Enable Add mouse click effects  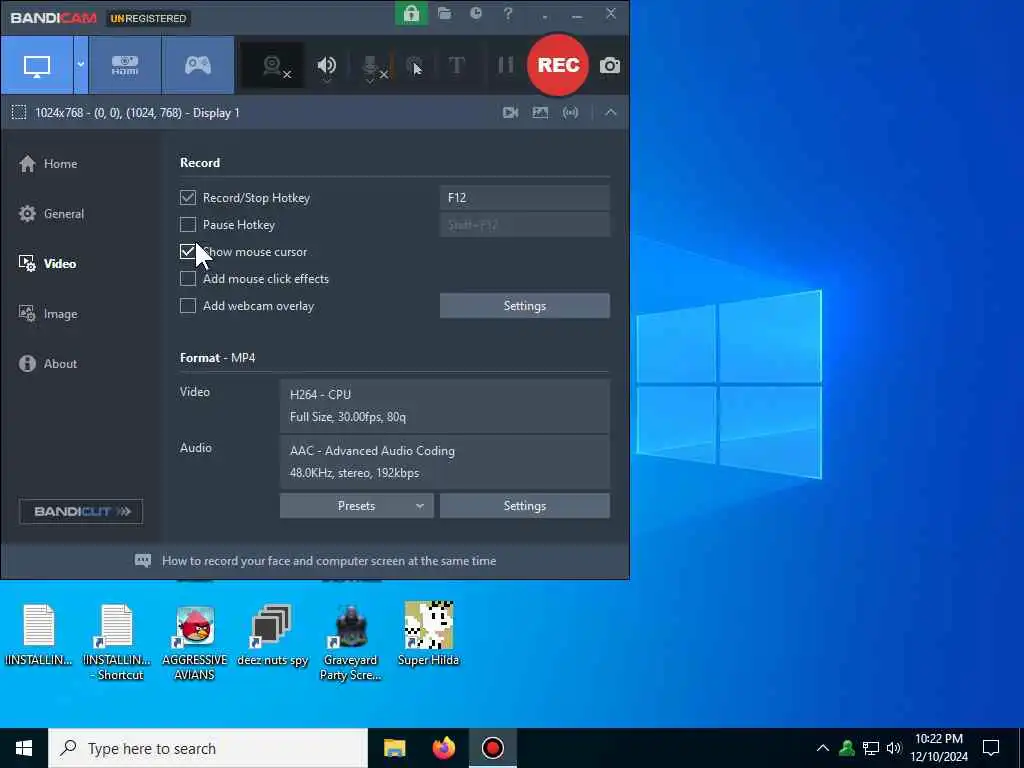[x=188, y=279]
